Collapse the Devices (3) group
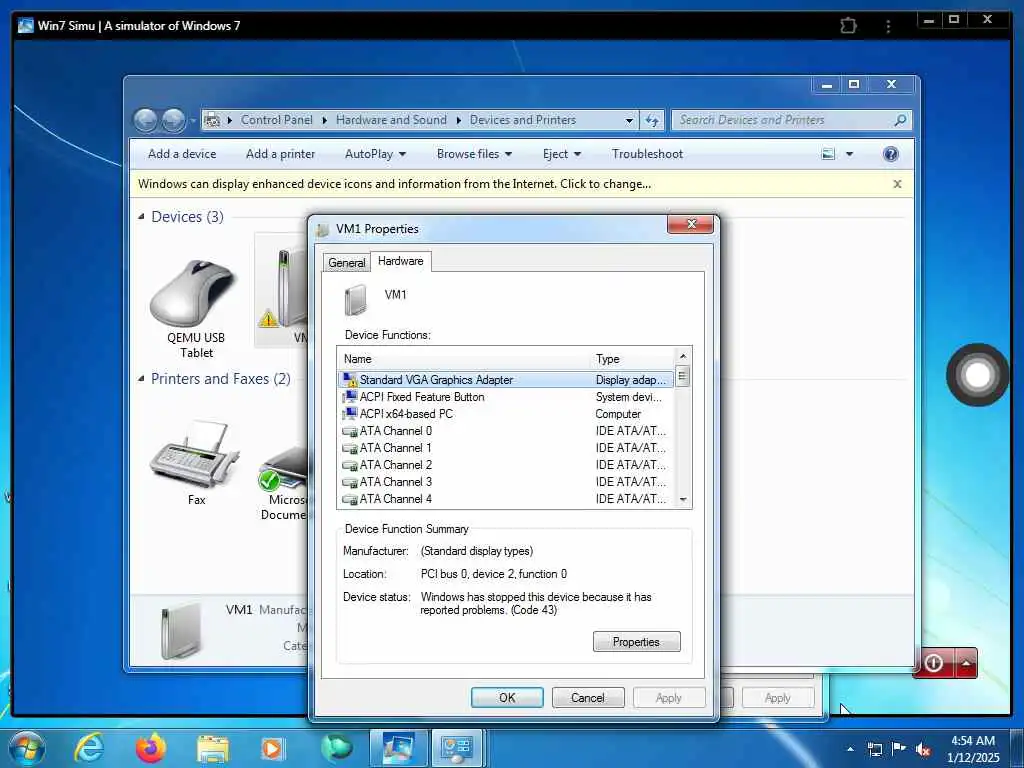 (141, 216)
